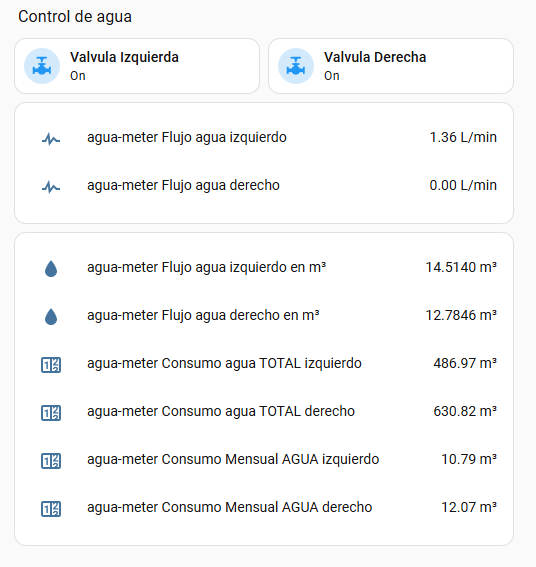The image size is (536, 567).
Task: Toggle the Valvula Derecha valve icon
Action: click(296, 66)
